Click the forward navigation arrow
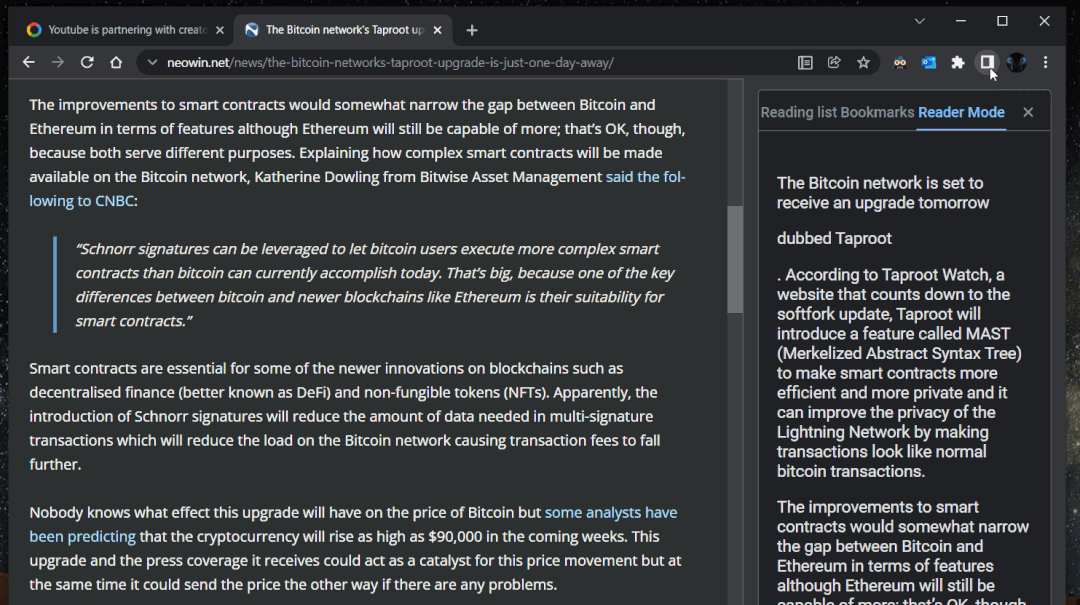1080x605 pixels. (x=57, y=62)
